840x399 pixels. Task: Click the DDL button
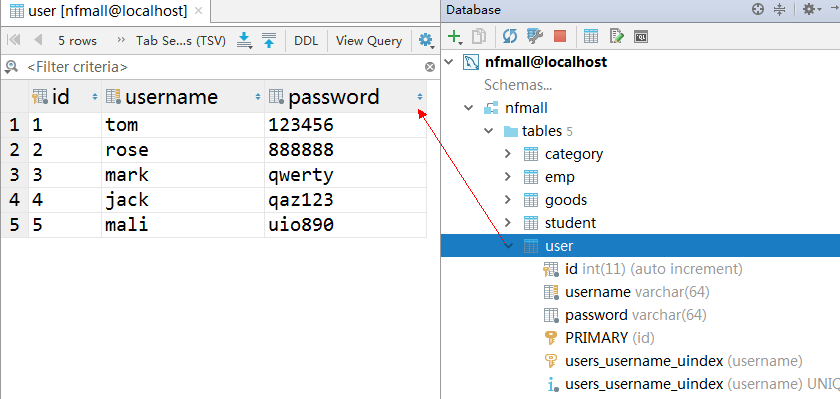click(x=306, y=41)
